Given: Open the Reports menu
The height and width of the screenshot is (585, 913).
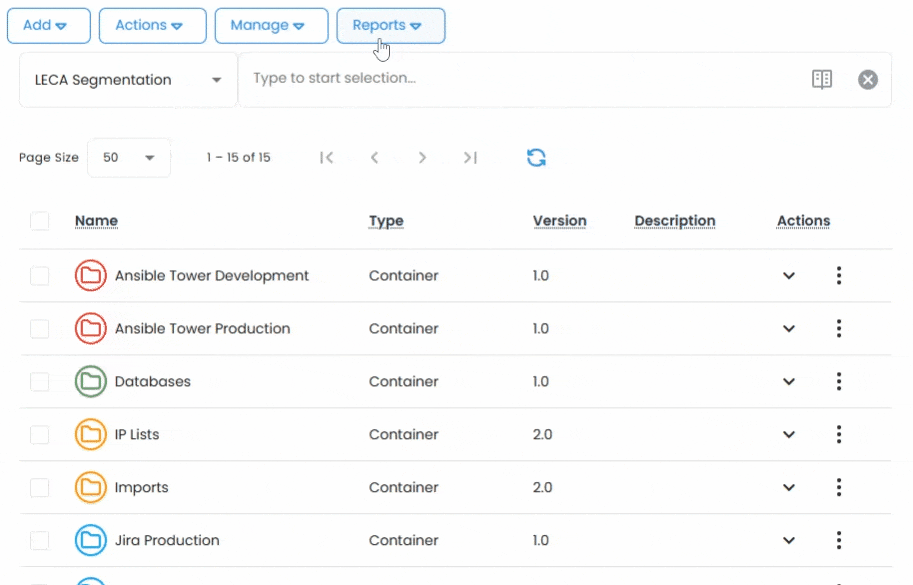Looking at the screenshot, I should coord(390,26).
